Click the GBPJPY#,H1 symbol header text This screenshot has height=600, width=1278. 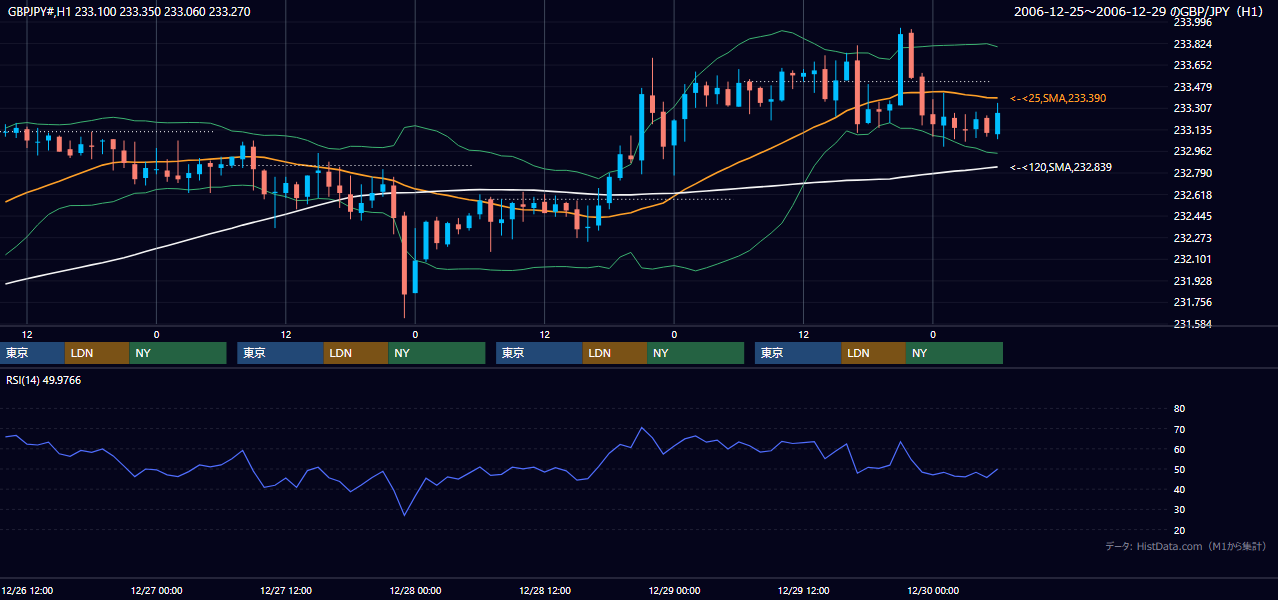click(x=130, y=12)
